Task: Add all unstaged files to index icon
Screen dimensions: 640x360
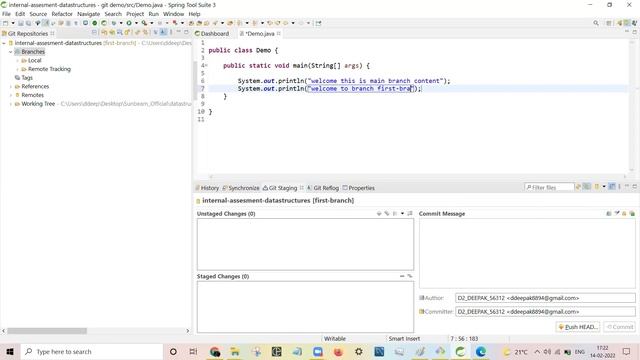Action: [387, 213]
